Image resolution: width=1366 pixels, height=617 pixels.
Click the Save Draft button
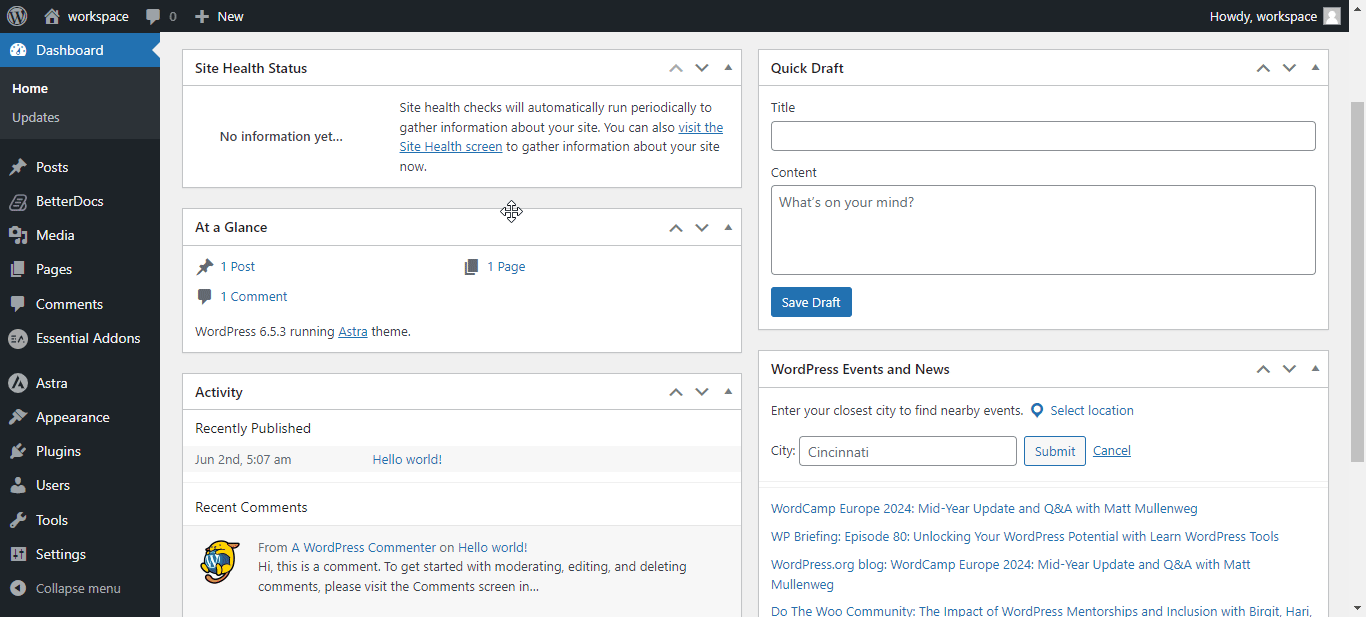[811, 301]
